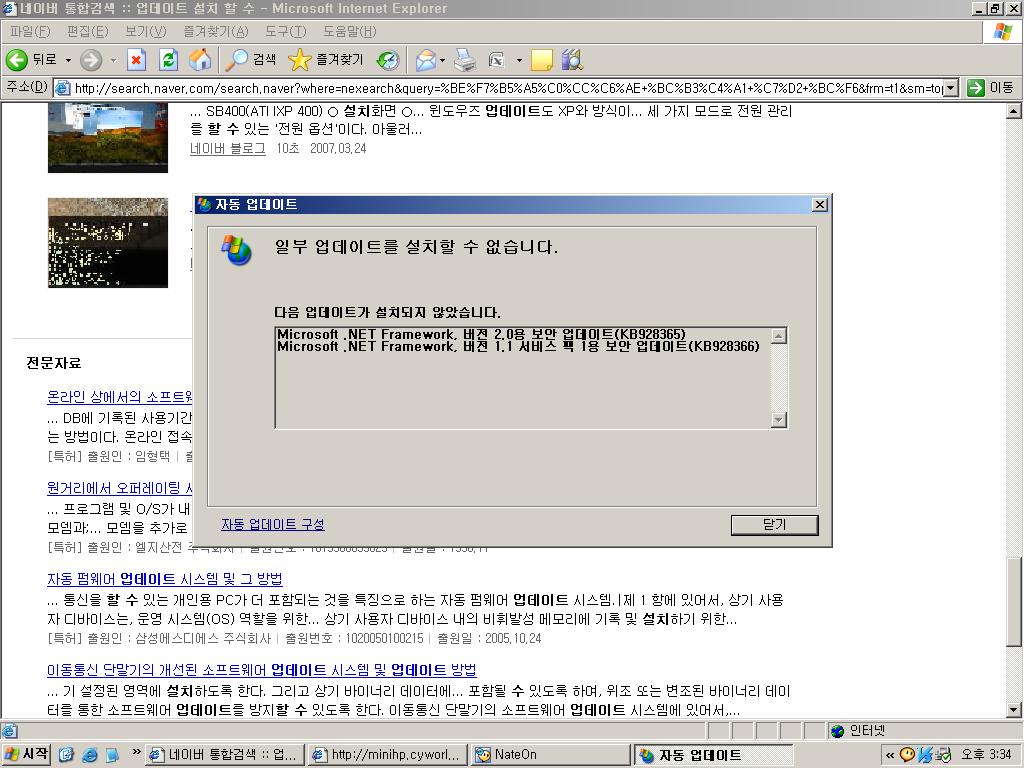Open the Back button history dropdown arrow
The image size is (1024, 768).
(68, 60)
